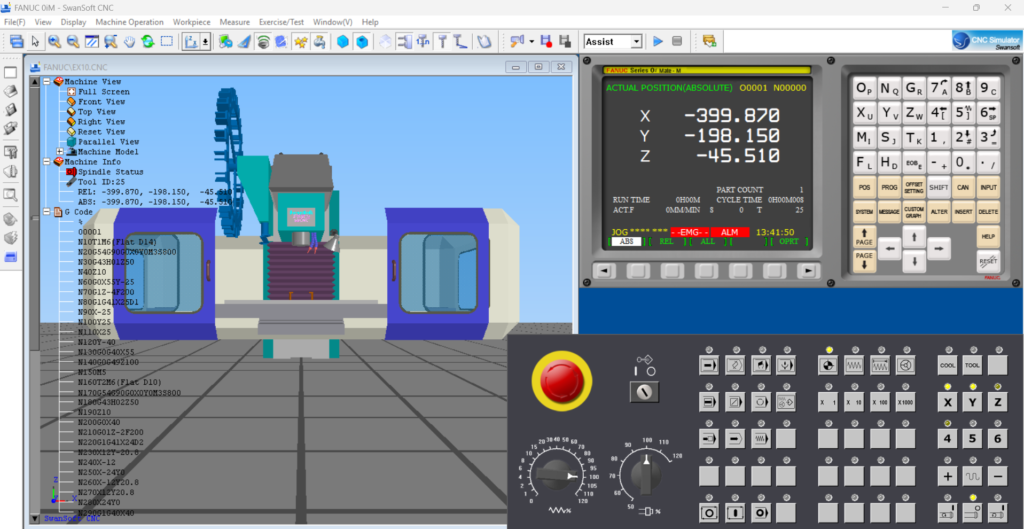Toggle the COOL coolant button
Image resolution: width=1024 pixels, height=529 pixels.
tap(947, 366)
